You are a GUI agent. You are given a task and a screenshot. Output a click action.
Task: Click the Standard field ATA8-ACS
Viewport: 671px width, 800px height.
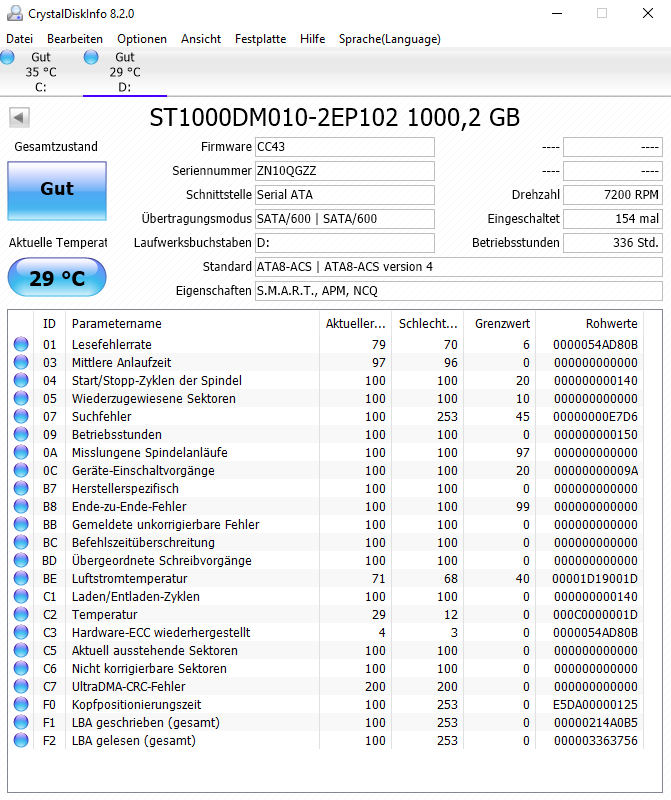[459, 267]
